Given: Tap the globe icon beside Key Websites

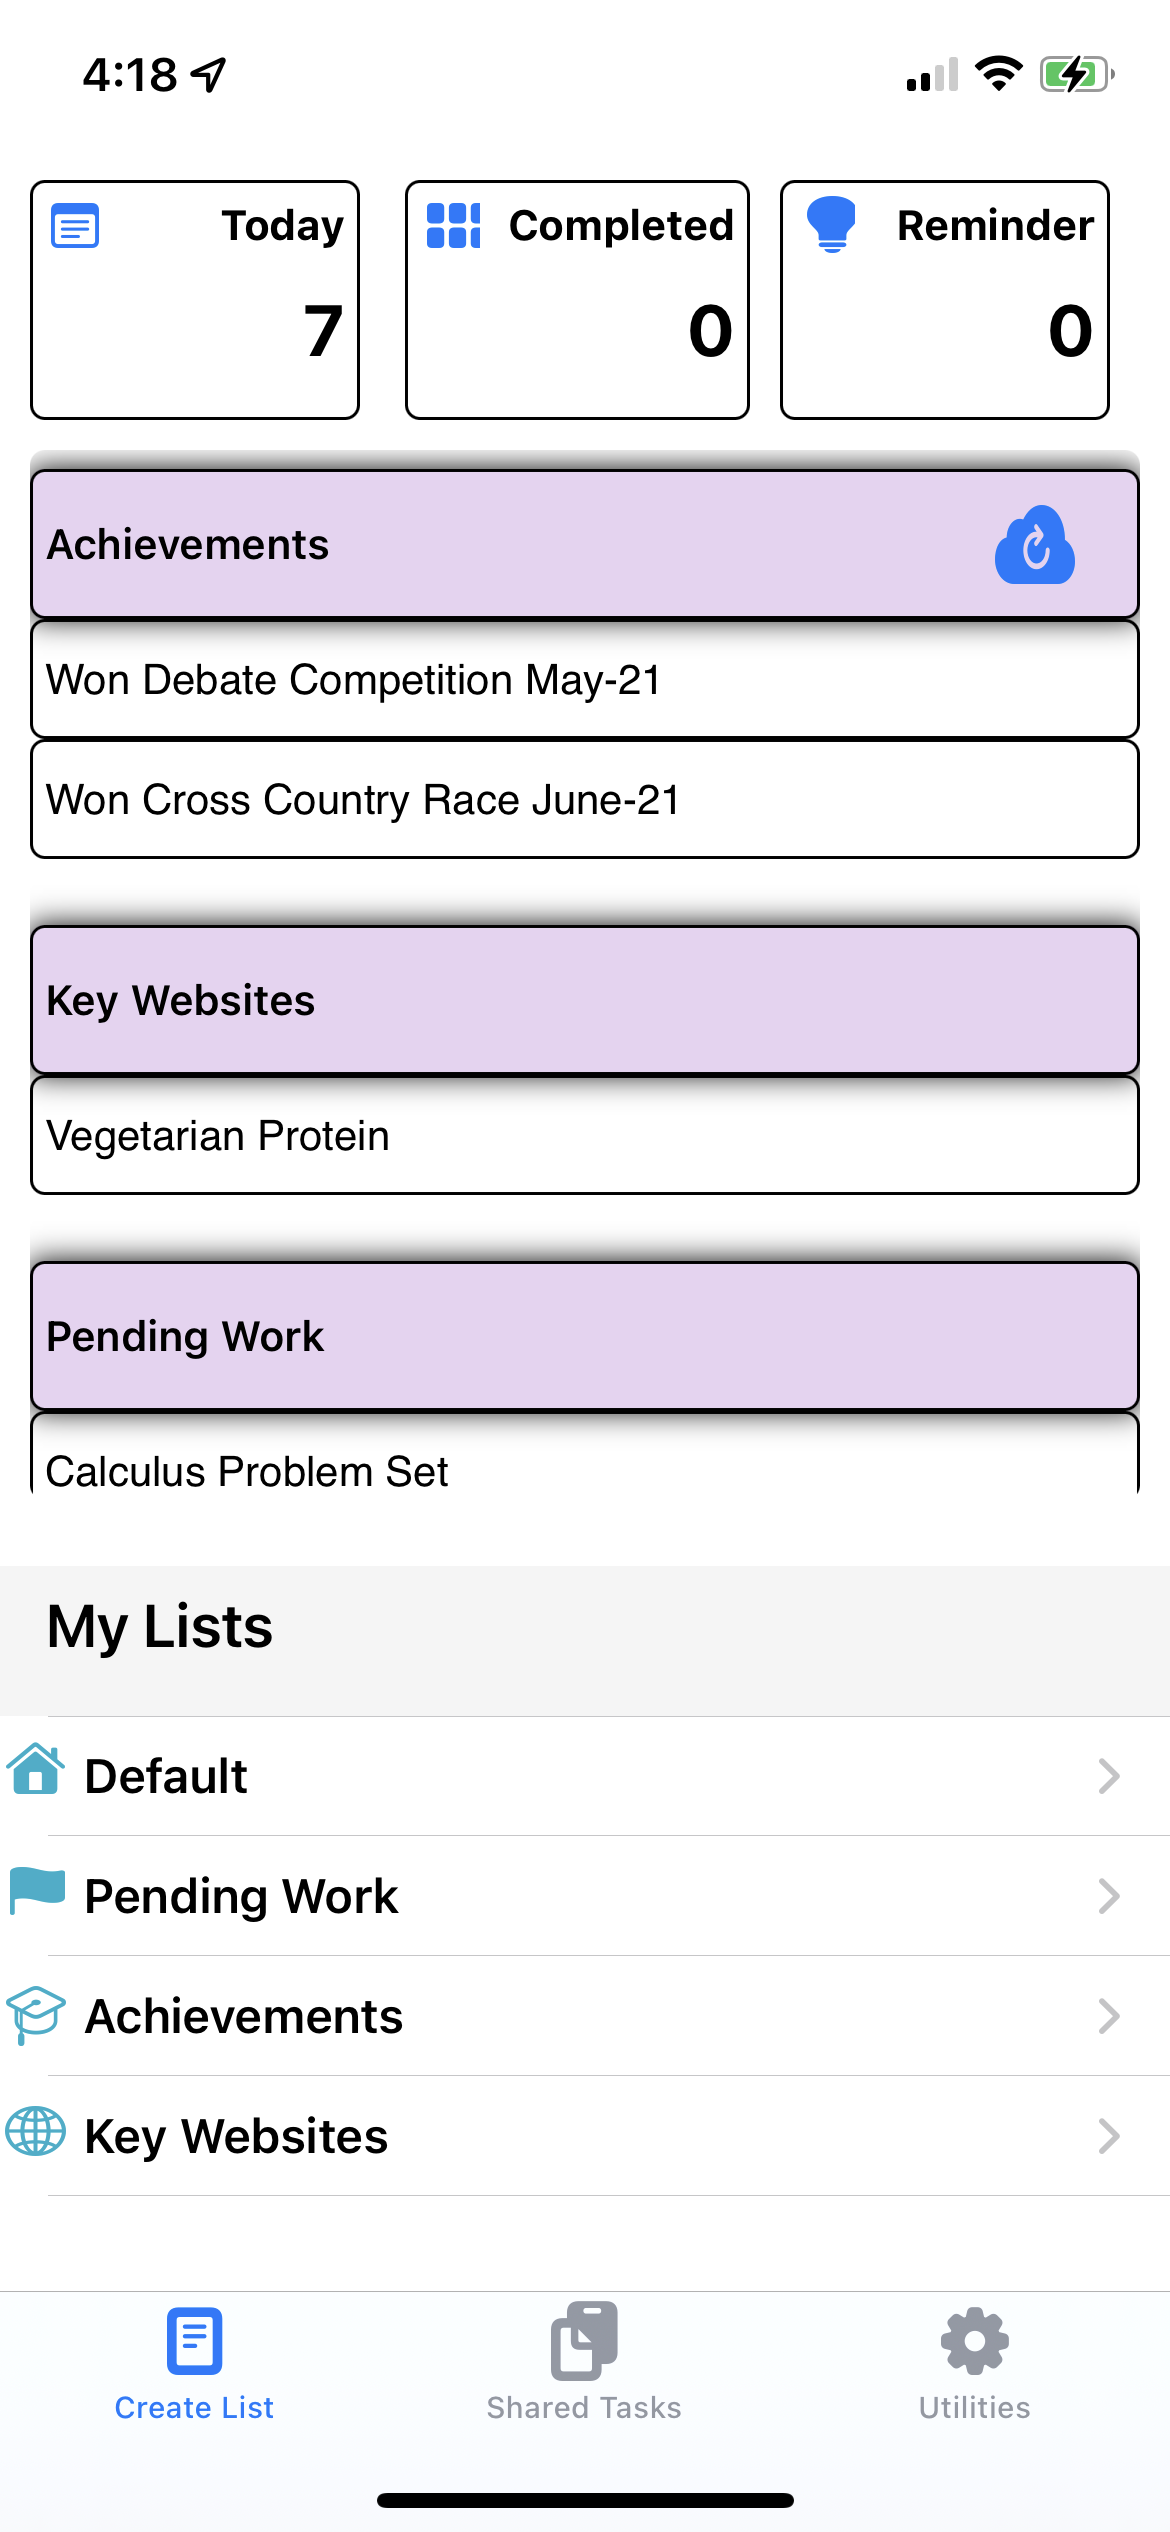Looking at the screenshot, I should click(36, 2131).
